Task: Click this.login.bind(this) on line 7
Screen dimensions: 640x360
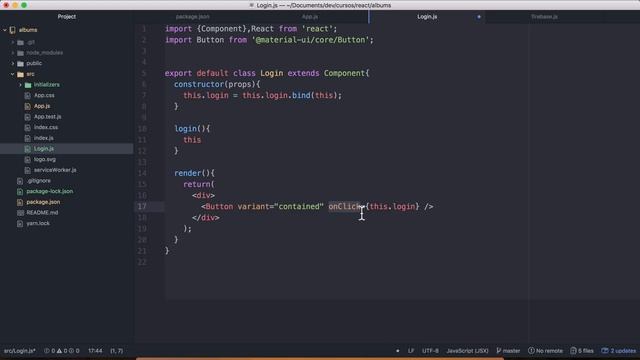Action: pos(290,96)
